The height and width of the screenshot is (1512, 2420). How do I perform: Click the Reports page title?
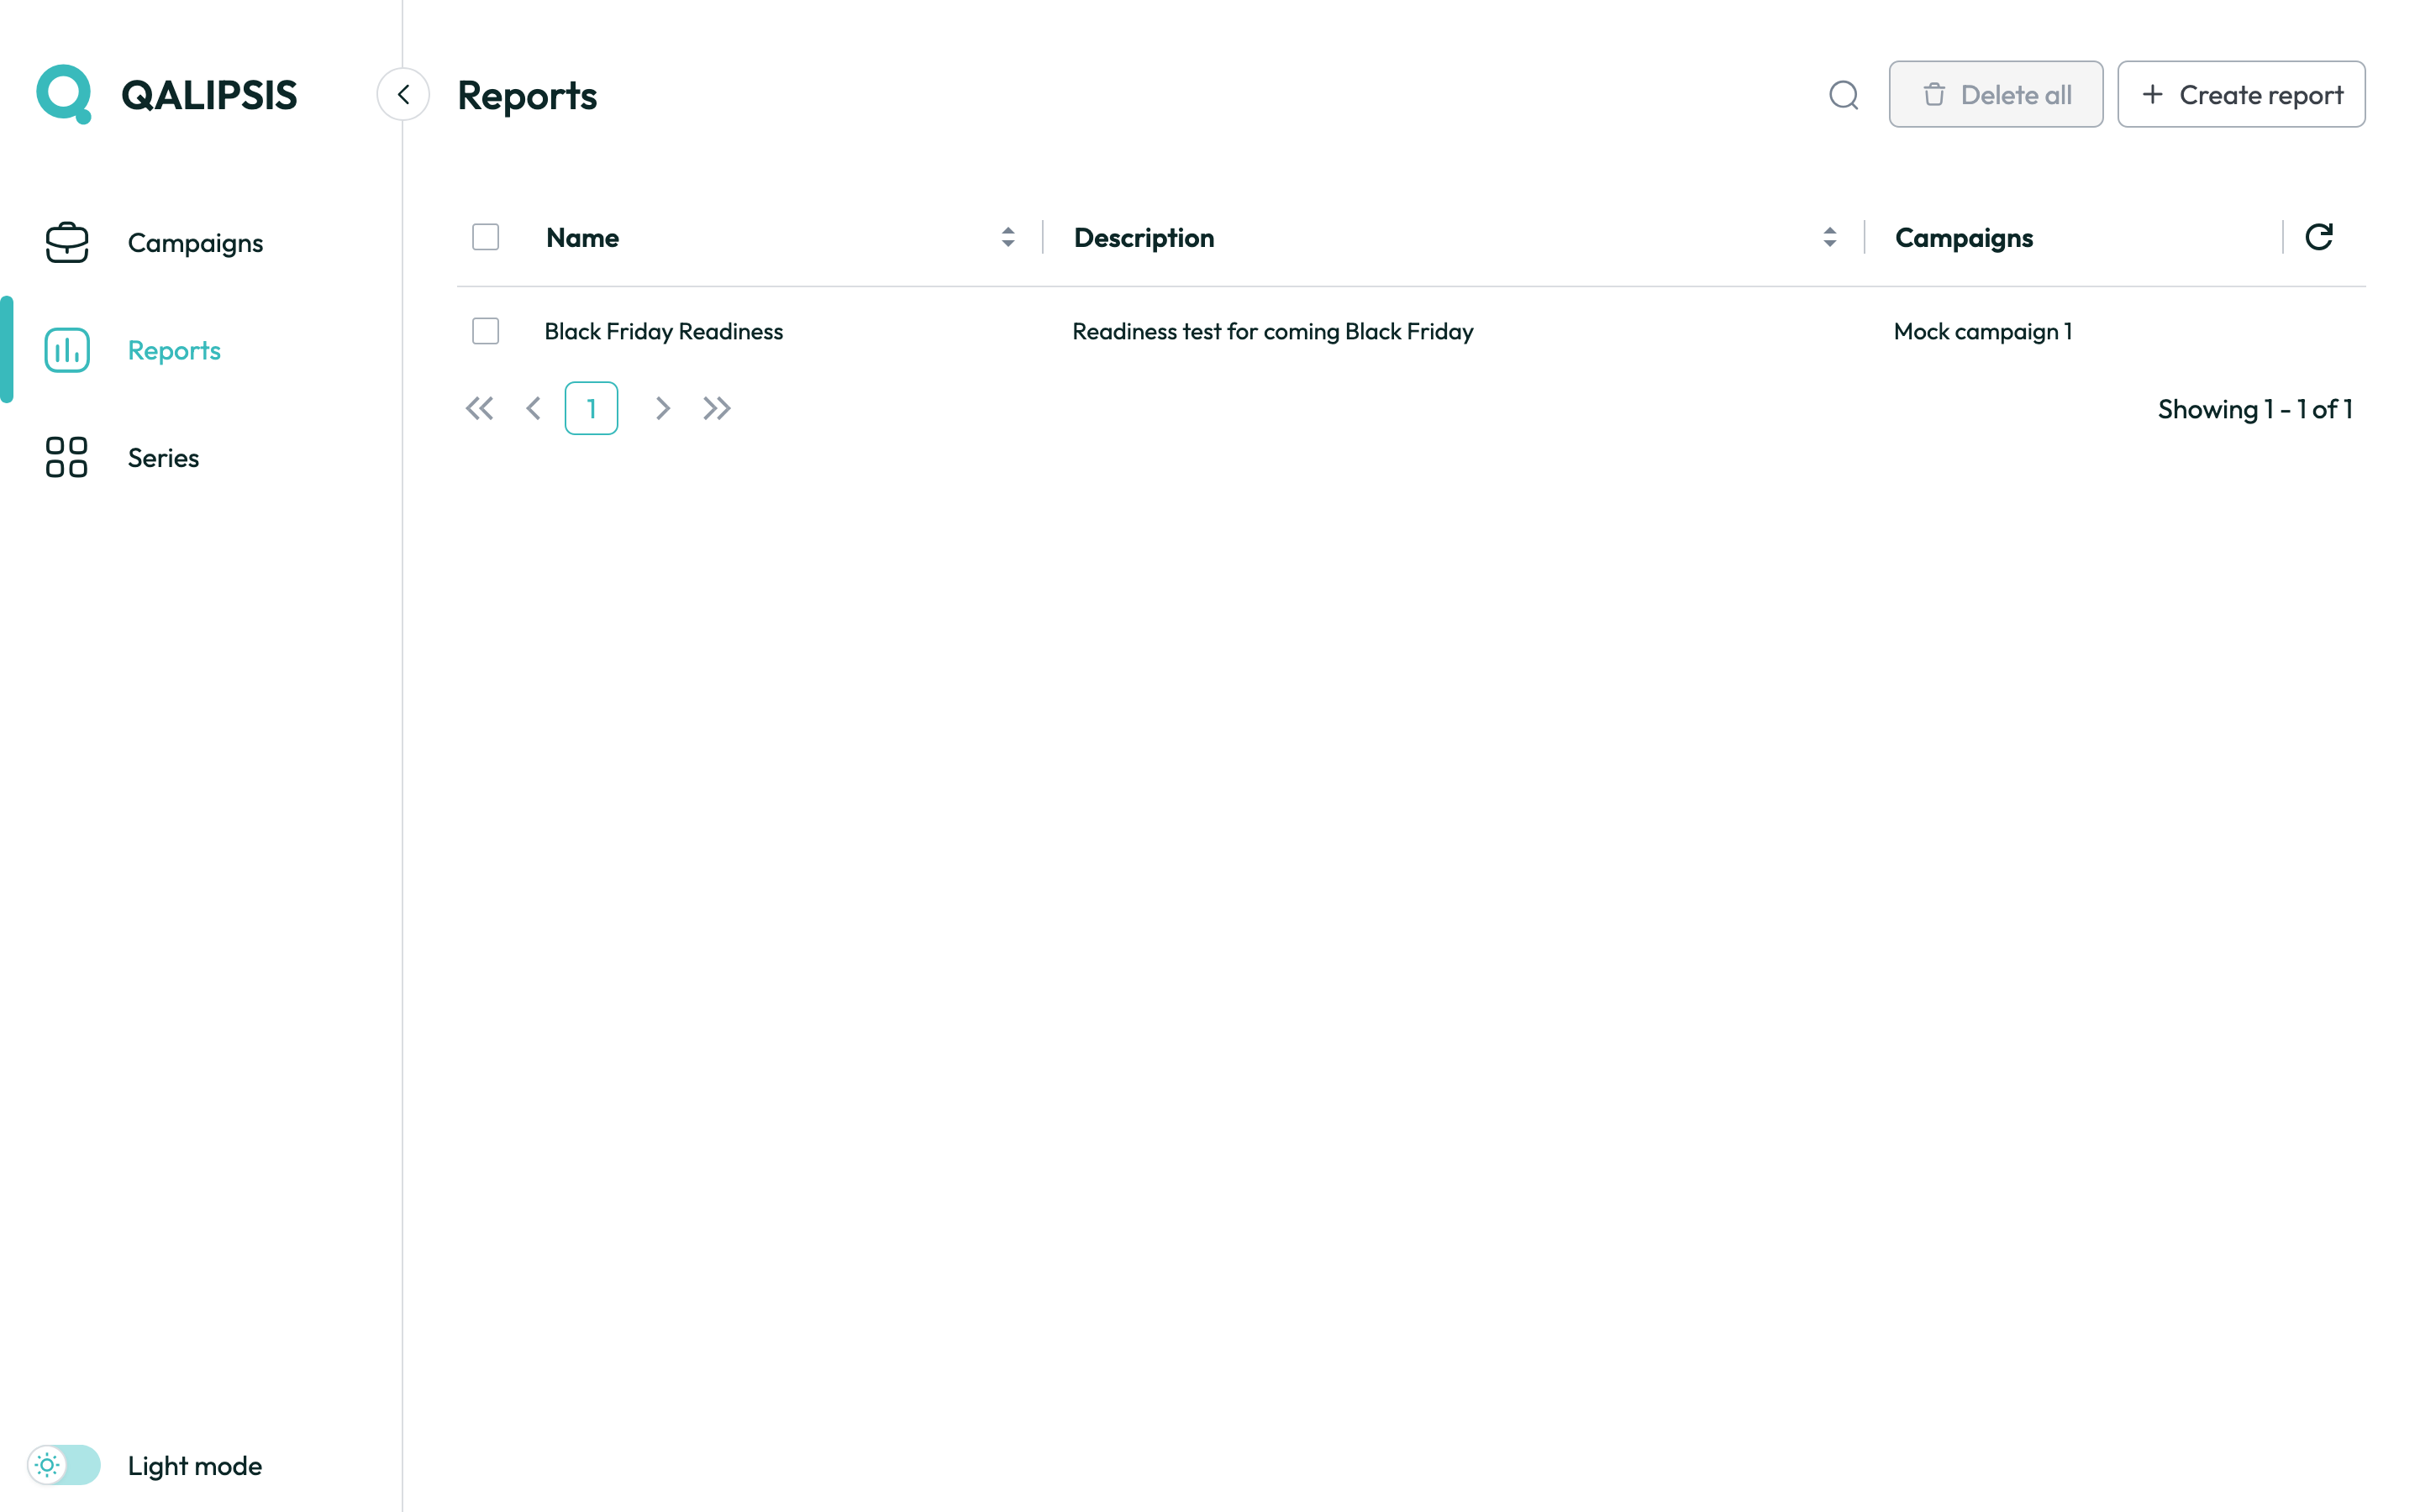(x=527, y=95)
